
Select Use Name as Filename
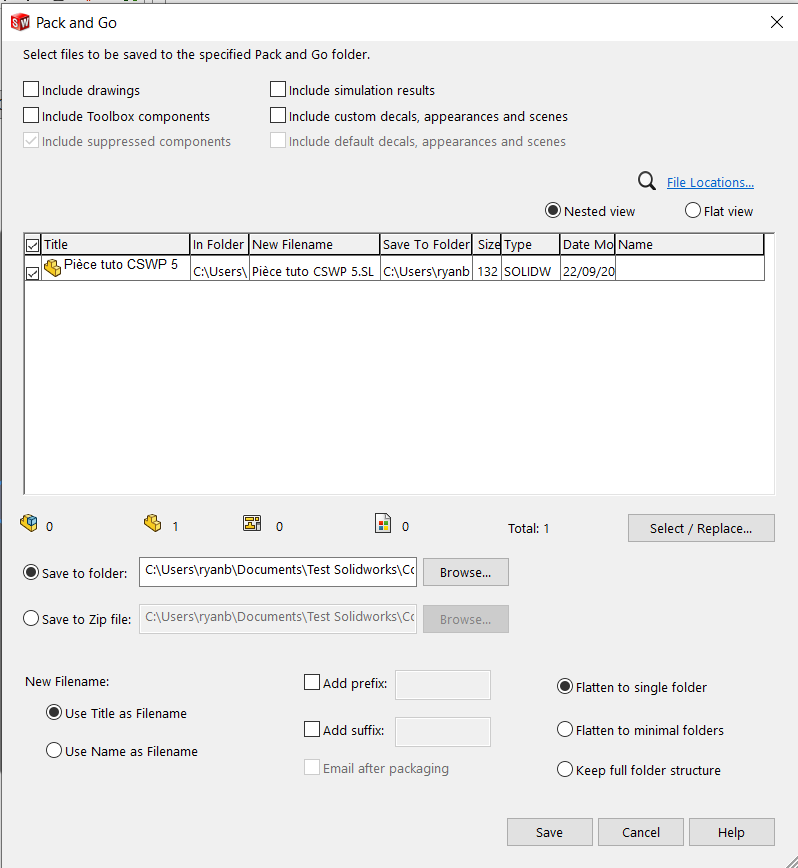tap(54, 751)
